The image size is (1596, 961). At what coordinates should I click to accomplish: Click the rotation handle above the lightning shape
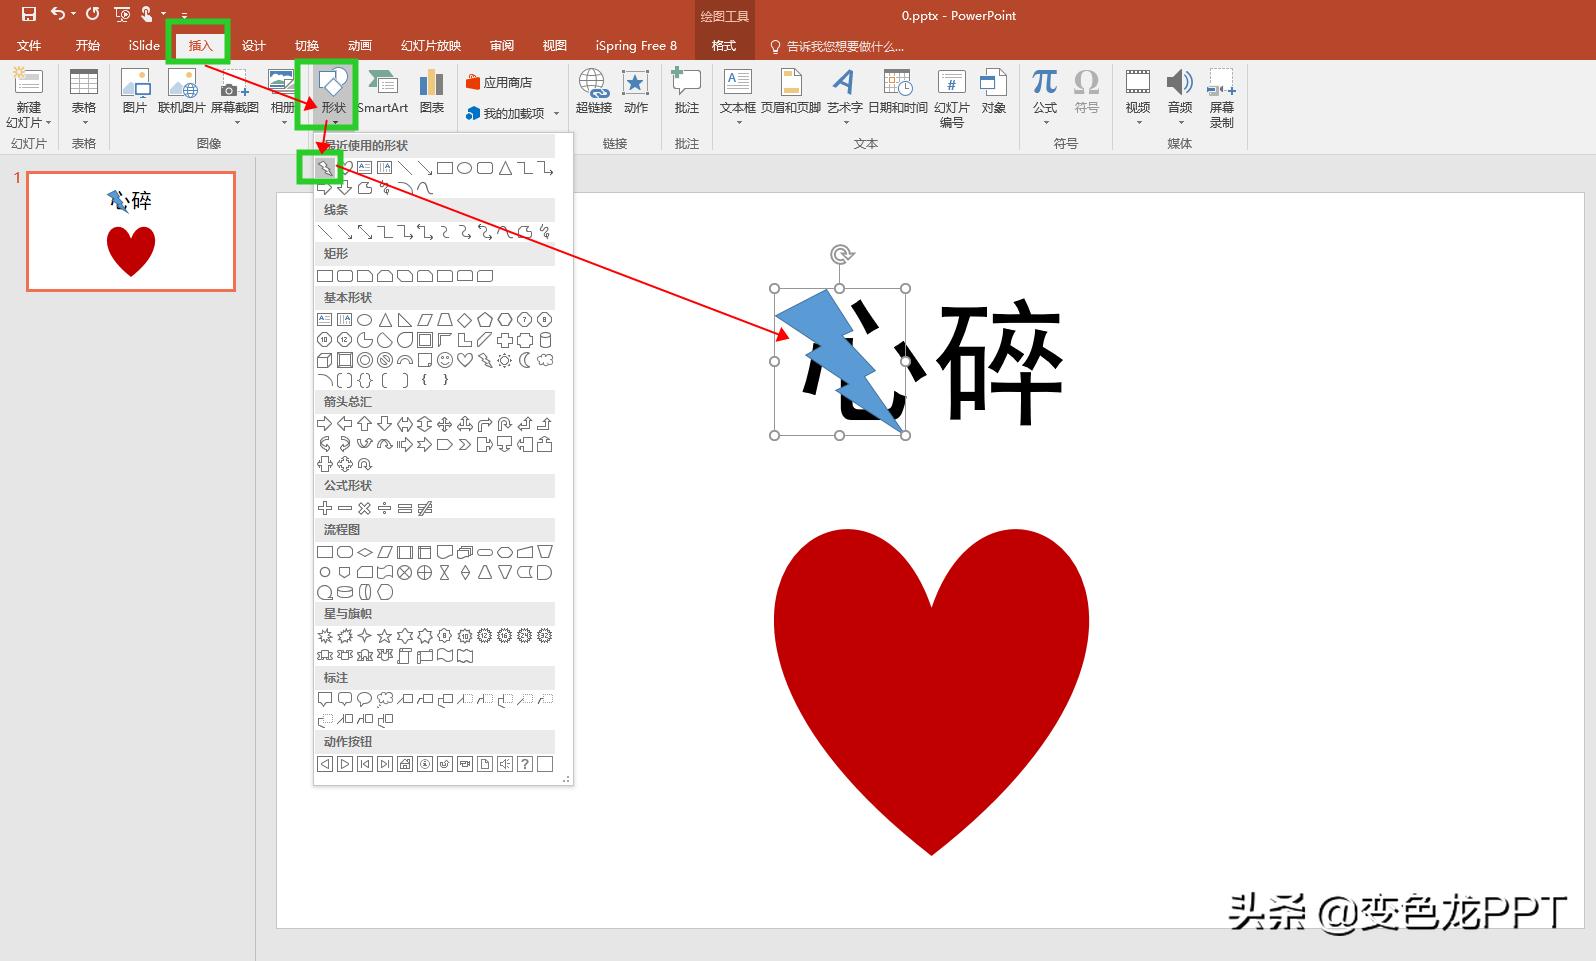click(x=842, y=255)
